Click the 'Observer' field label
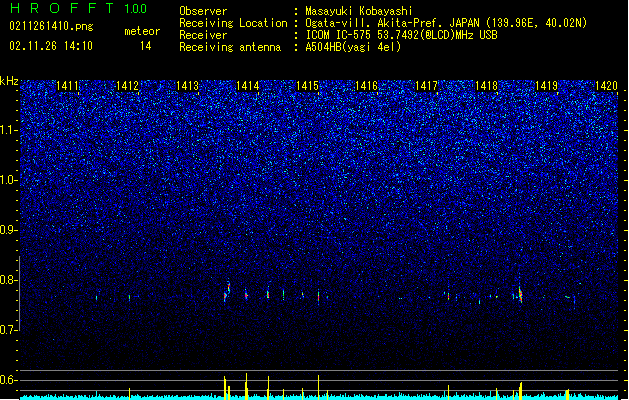Viewport: 629px width, 400px height. pyautogui.click(x=203, y=11)
